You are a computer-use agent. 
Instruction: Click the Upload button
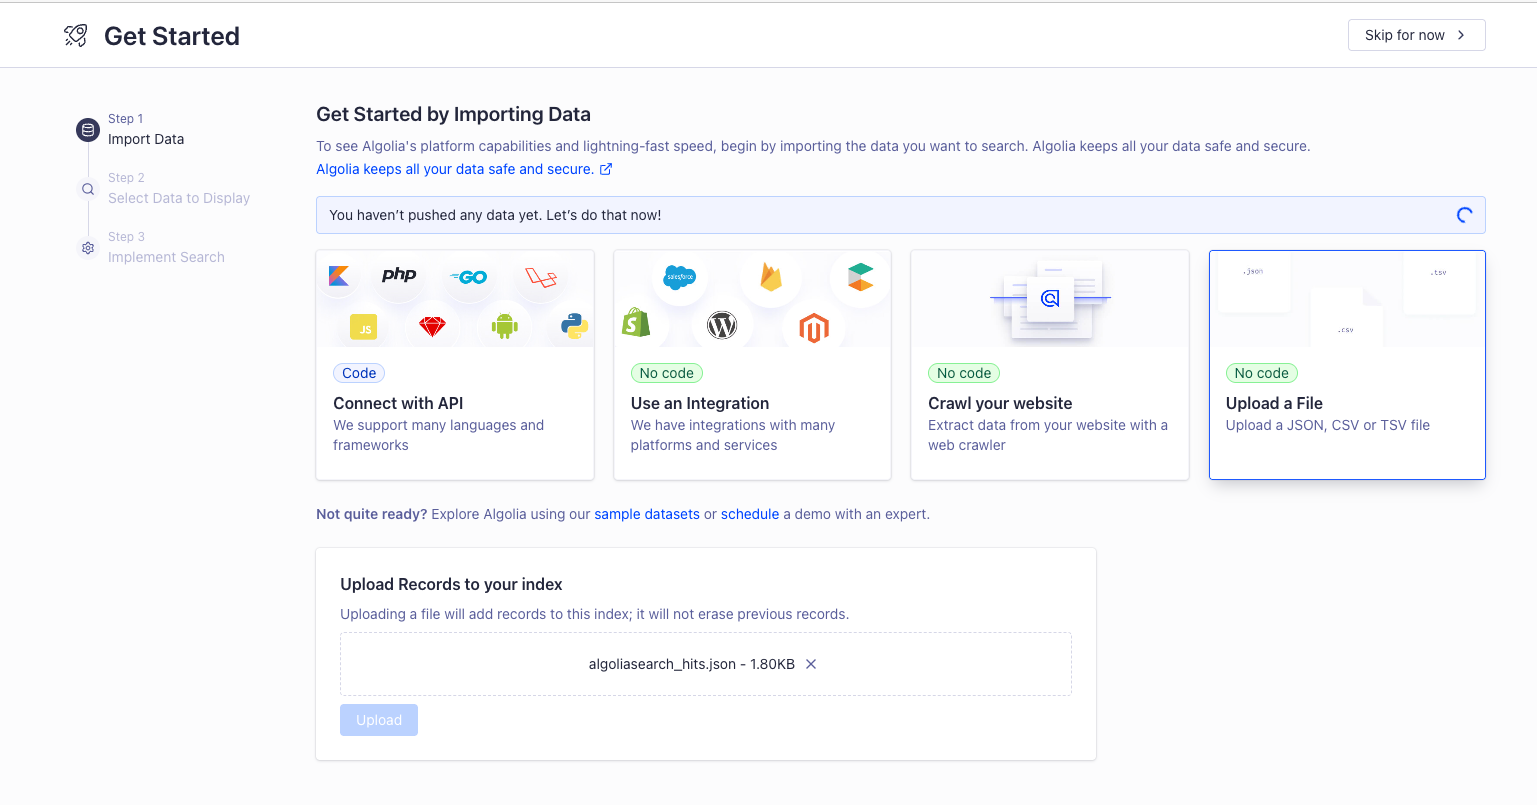[x=379, y=720]
